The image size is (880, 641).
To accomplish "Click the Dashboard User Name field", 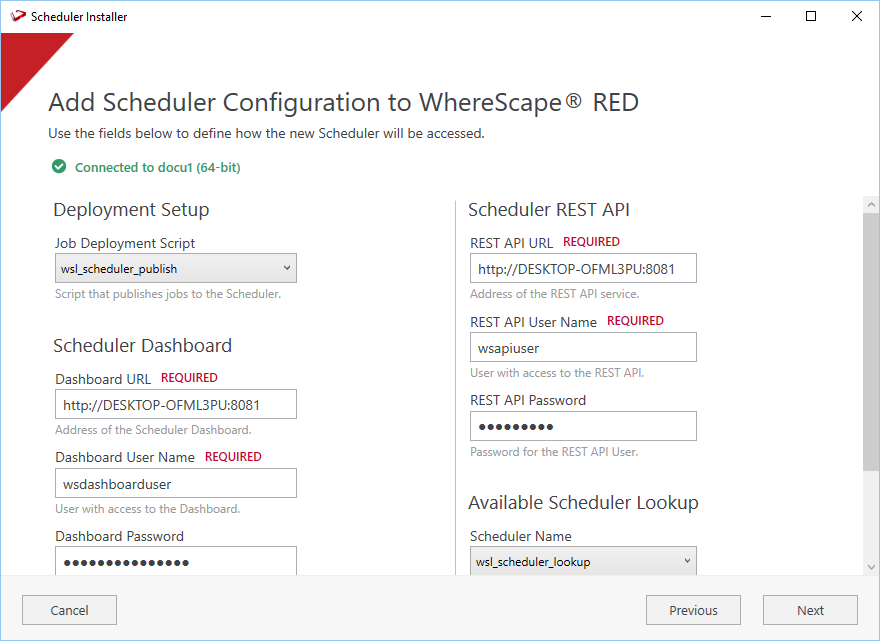I will (176, 484).
